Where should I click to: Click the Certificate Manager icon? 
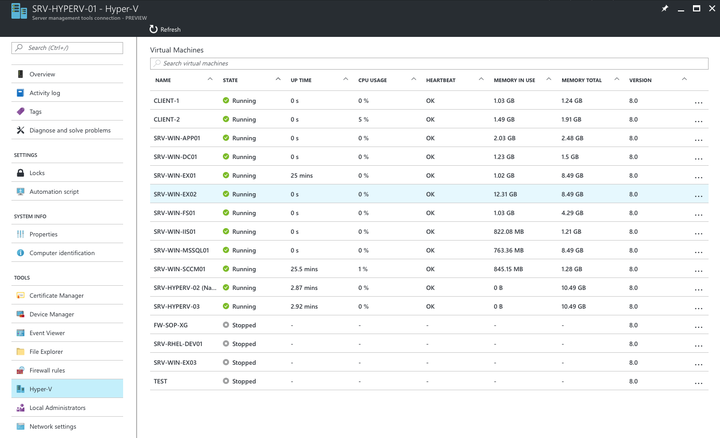20,296
